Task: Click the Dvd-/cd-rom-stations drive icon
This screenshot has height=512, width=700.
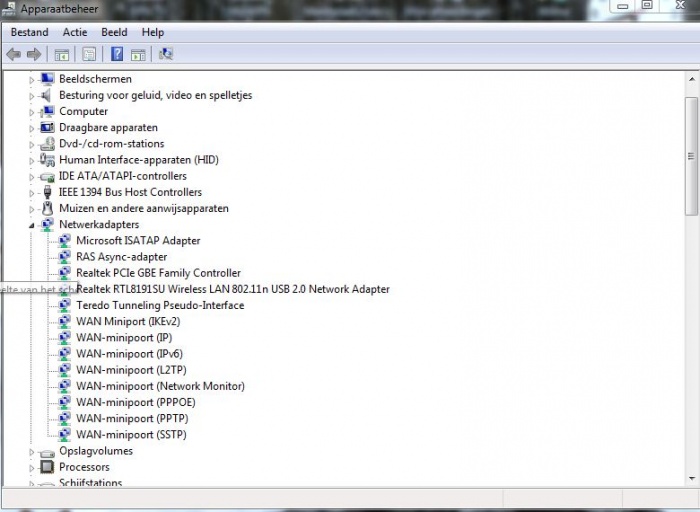Action: click(47, 144)
